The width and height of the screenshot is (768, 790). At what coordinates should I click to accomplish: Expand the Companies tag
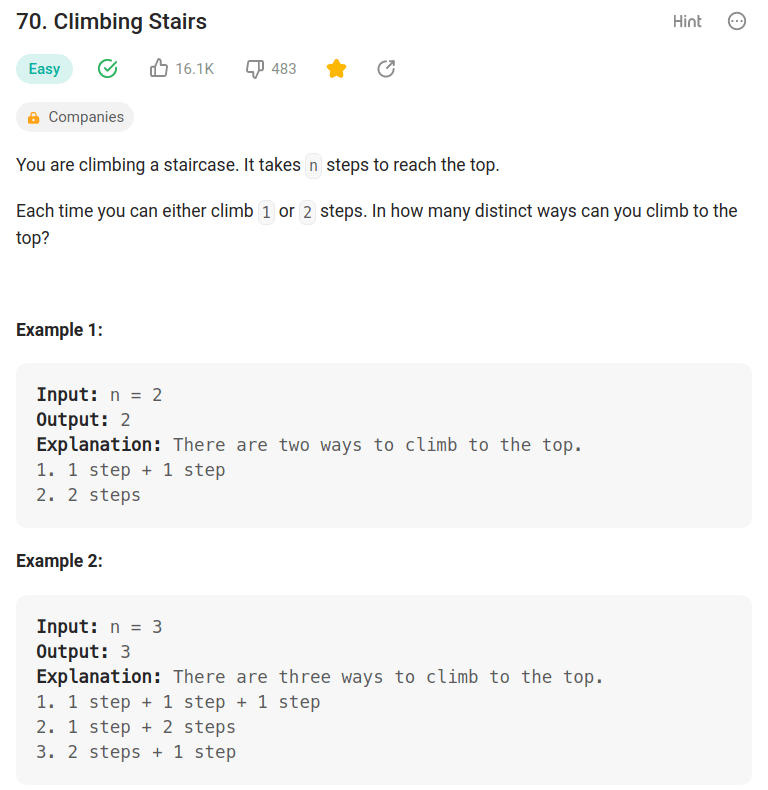coord(75,117)
